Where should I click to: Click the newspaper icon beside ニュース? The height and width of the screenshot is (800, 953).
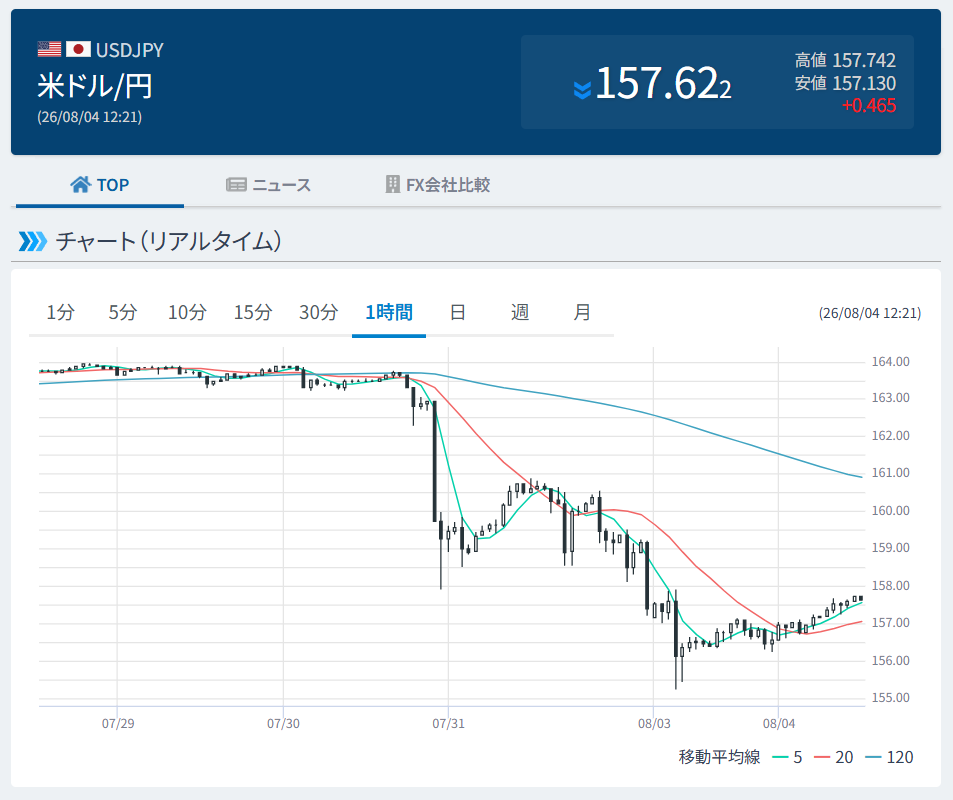pyautogui.click(x=236, y=184)
